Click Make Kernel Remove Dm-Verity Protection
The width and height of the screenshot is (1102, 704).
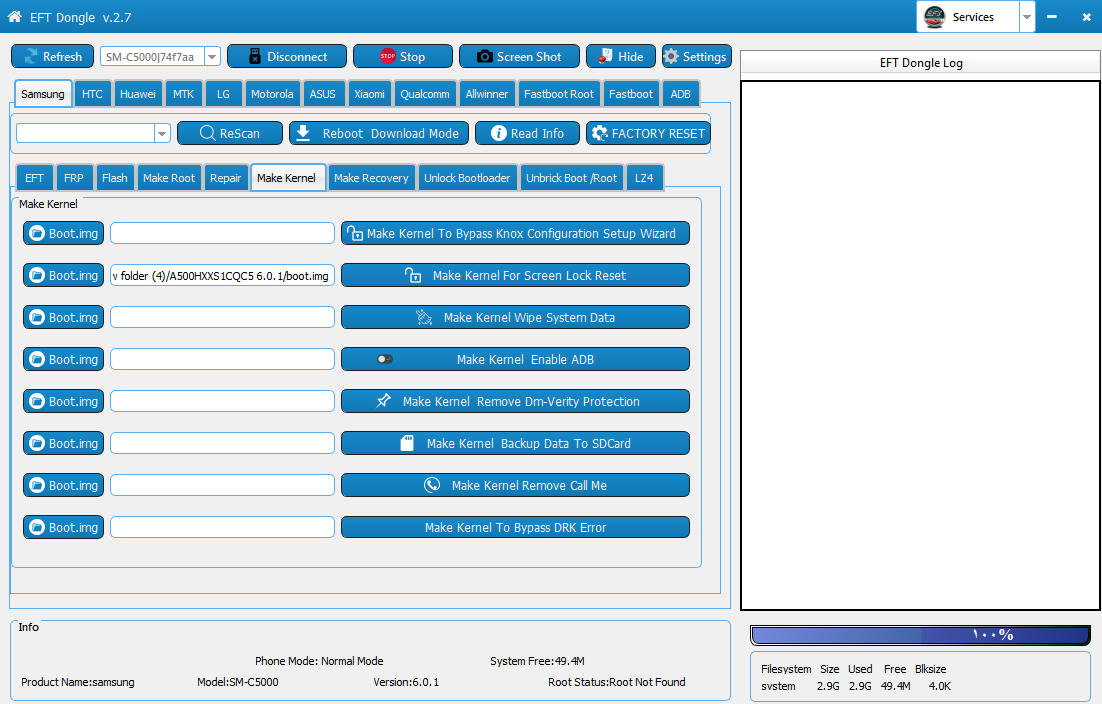point(515,401)
